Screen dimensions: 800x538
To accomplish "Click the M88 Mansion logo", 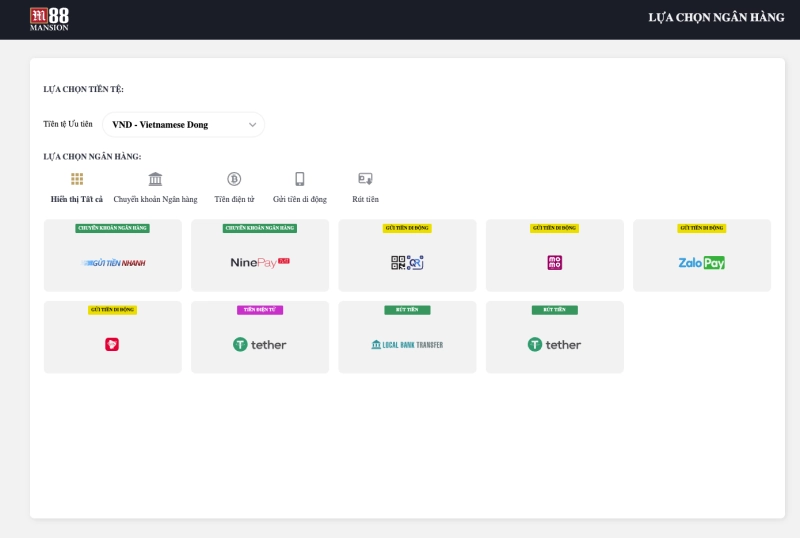I will (49, 19).
